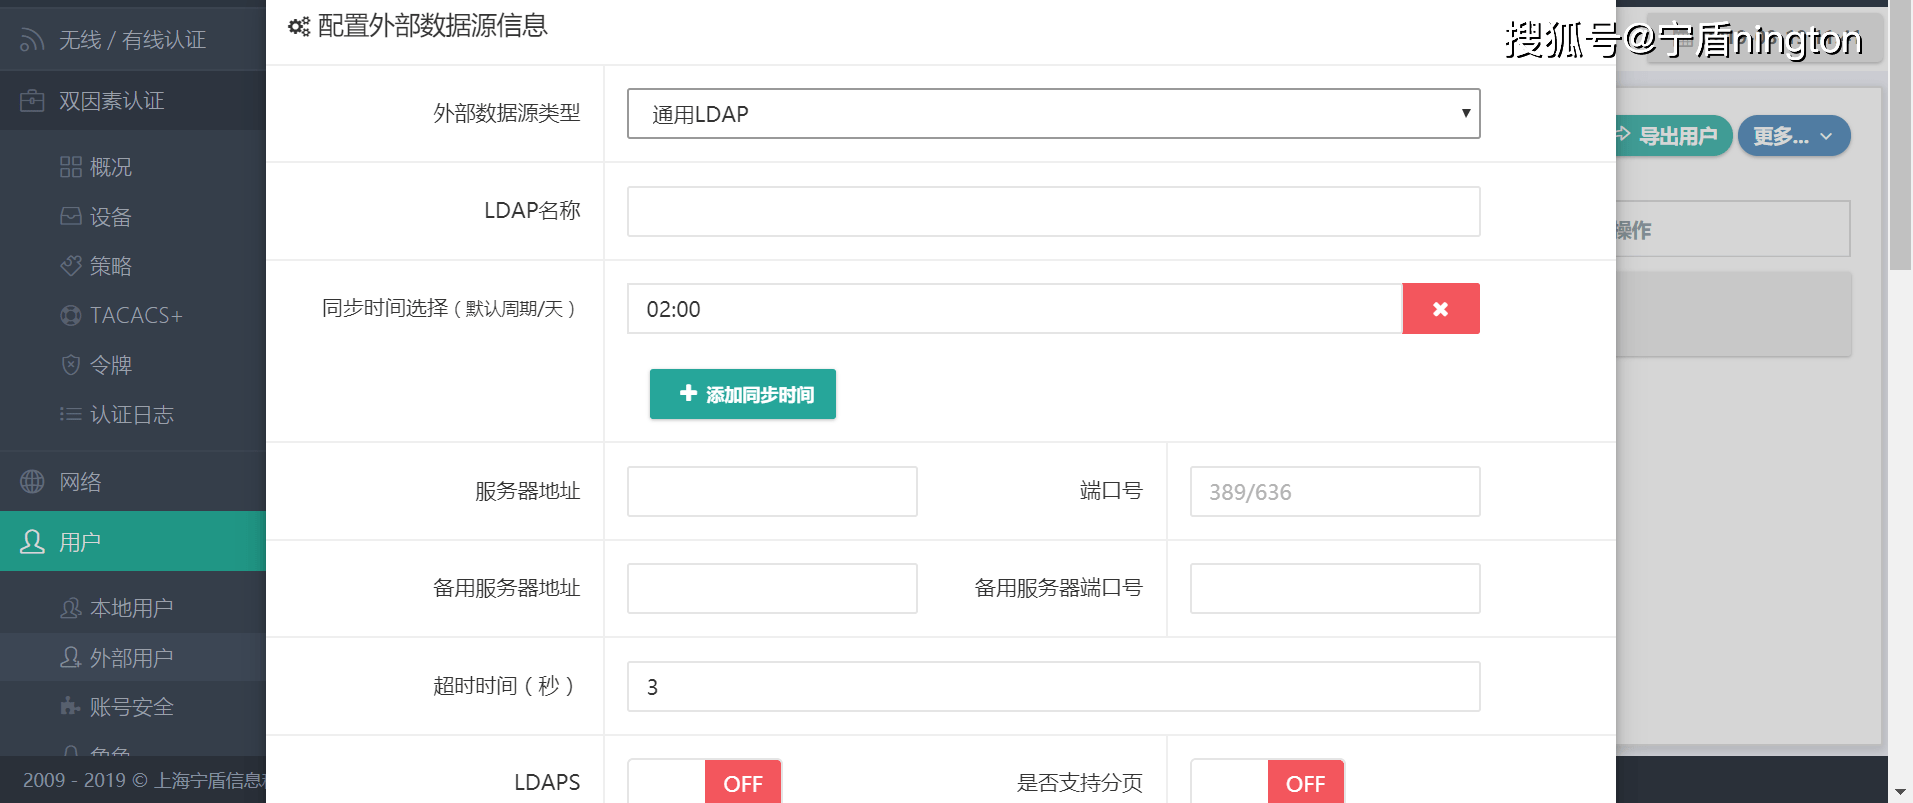
Task: Open 用户 menu section
Action: point(133,541)
